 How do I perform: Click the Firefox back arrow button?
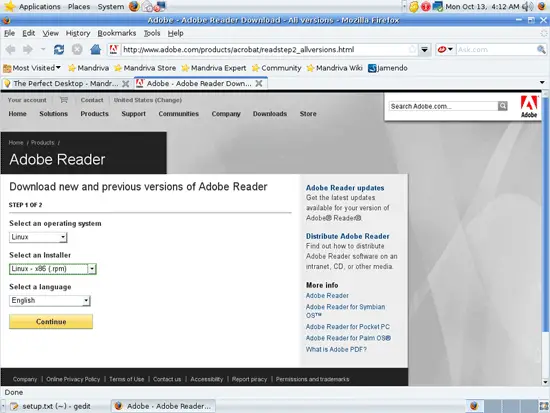(11, 49)
